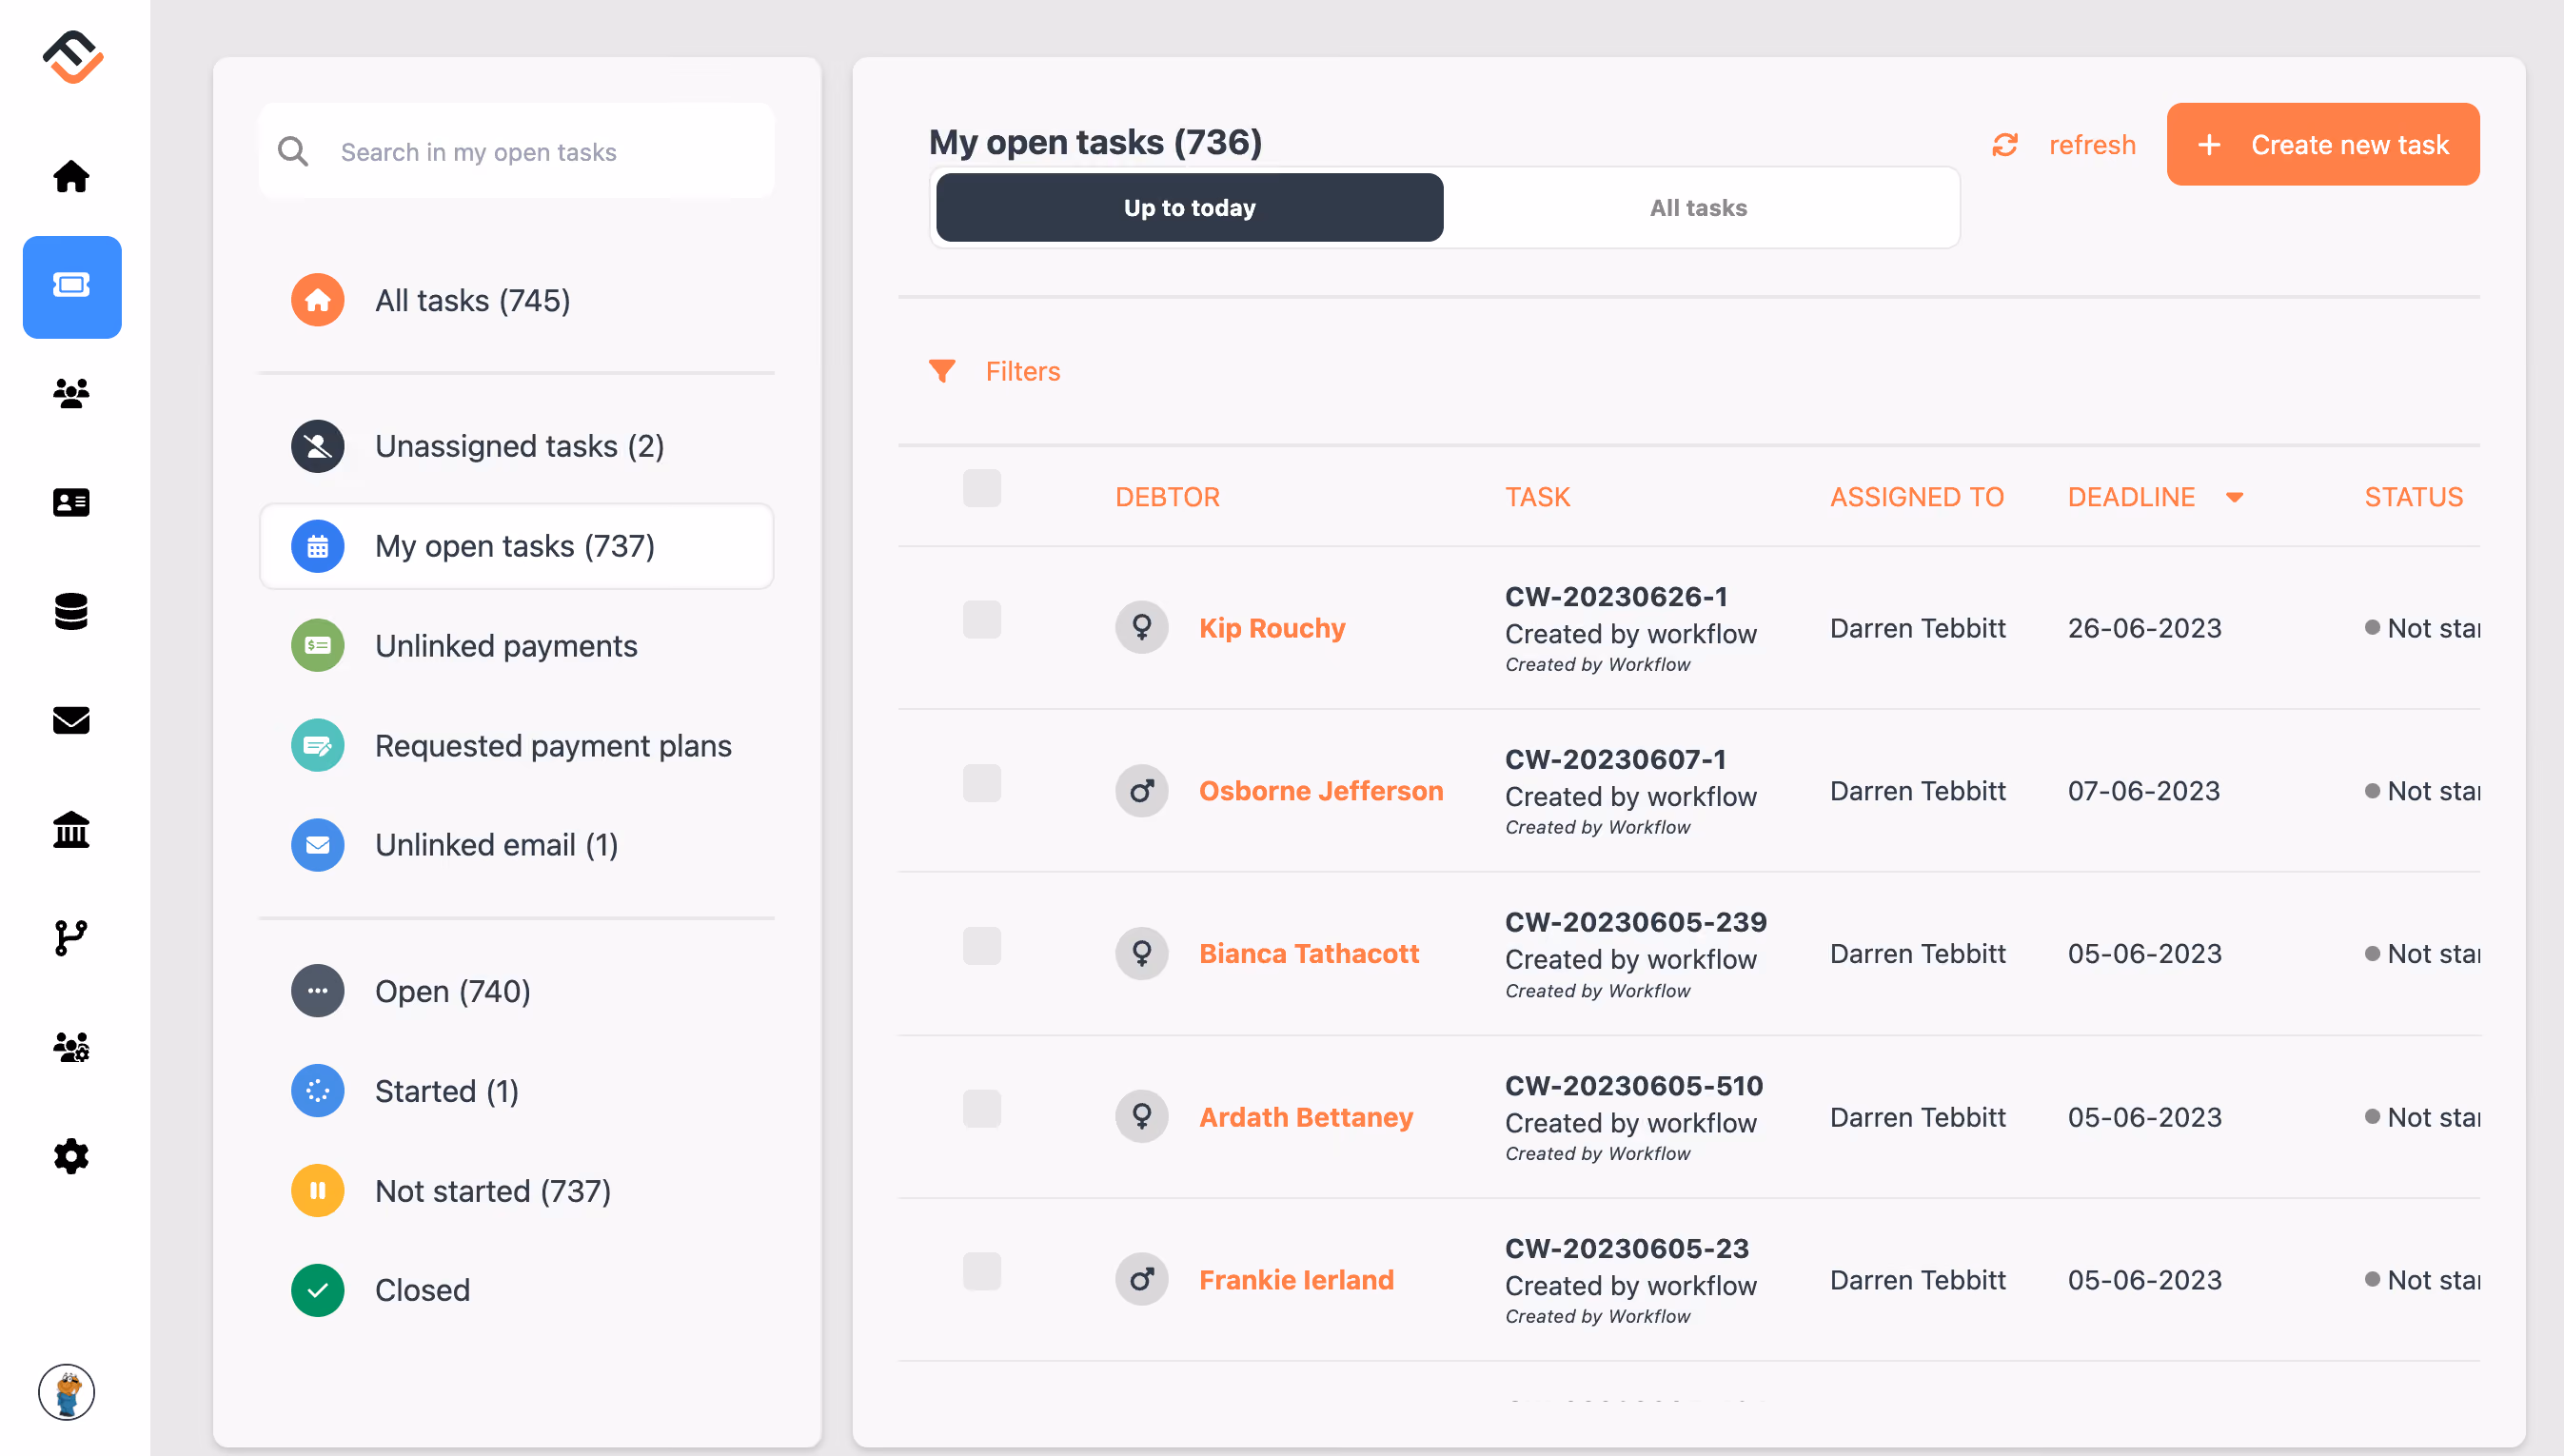This screenshot has width=2564, height=1456.
Task: Switch to the All tasks tab
Action: (1698, 207)
